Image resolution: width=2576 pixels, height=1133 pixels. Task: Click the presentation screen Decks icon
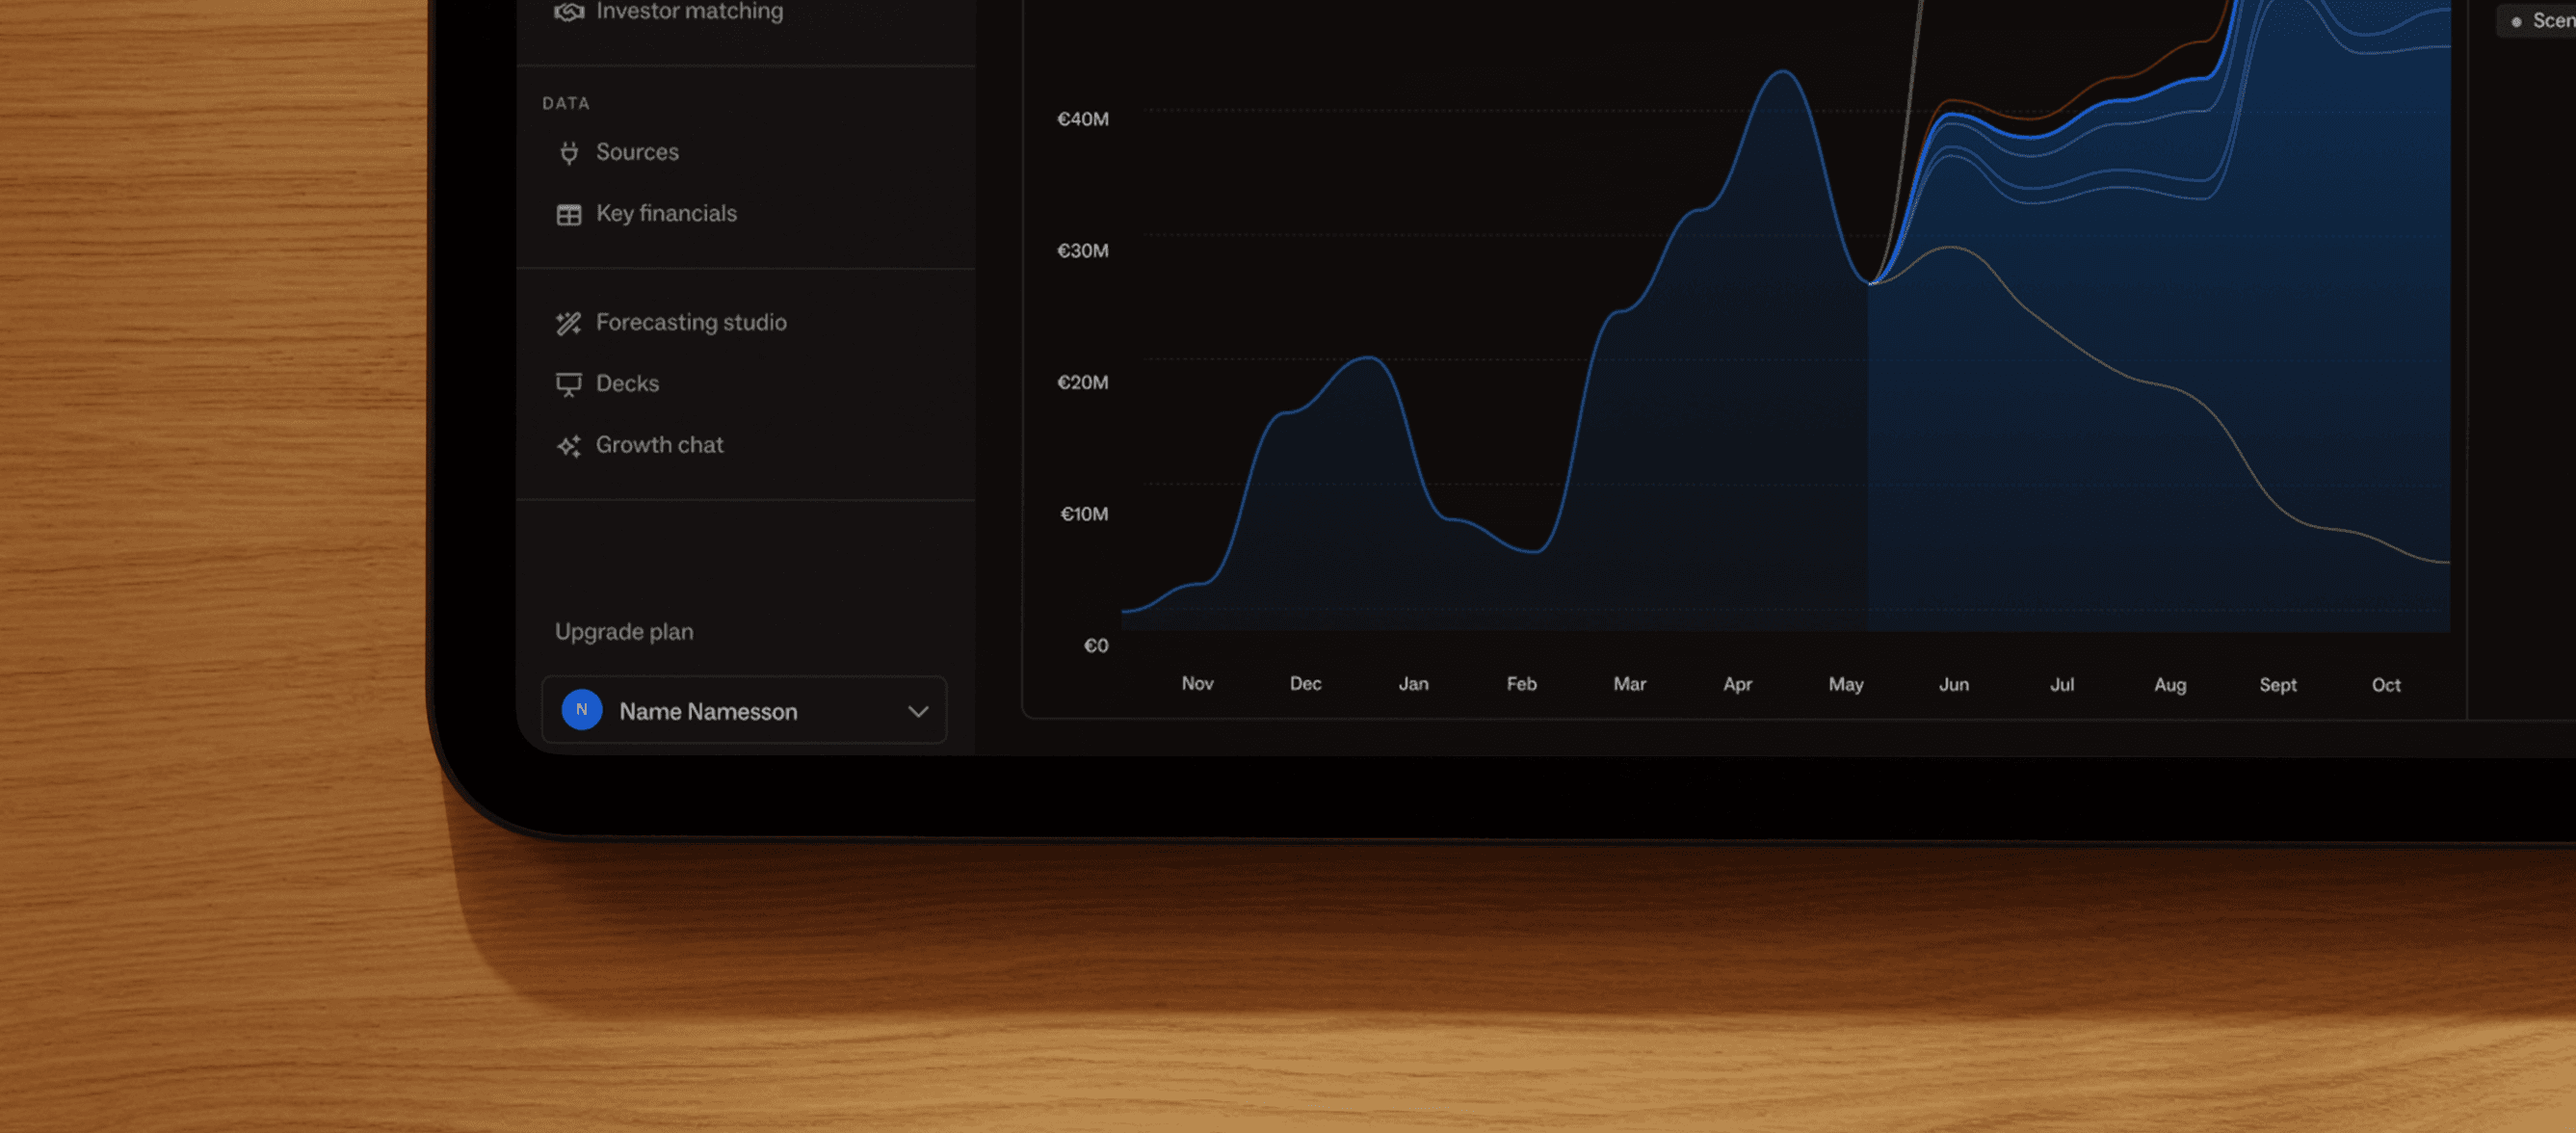tap(569, 385)
